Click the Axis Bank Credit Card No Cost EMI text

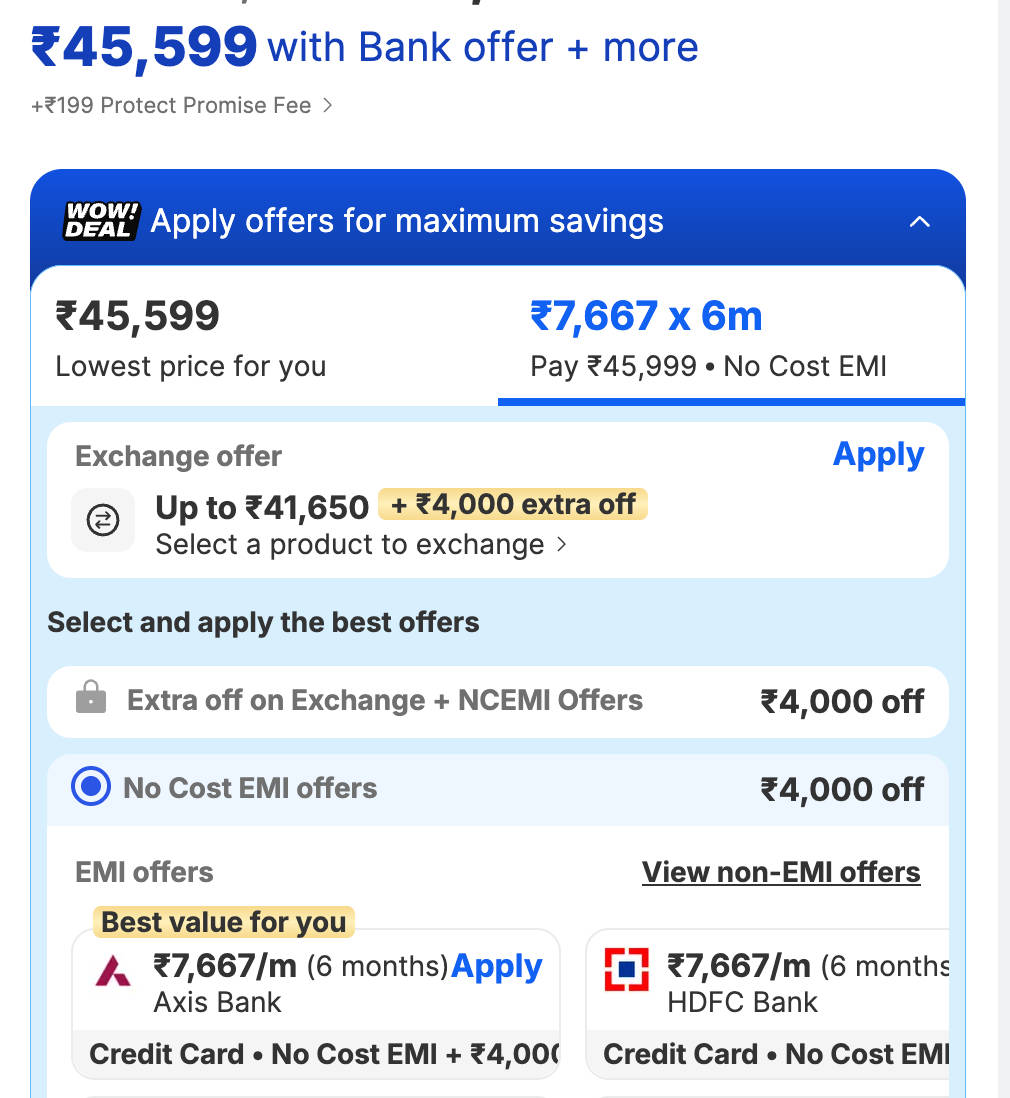(322, 1054)
